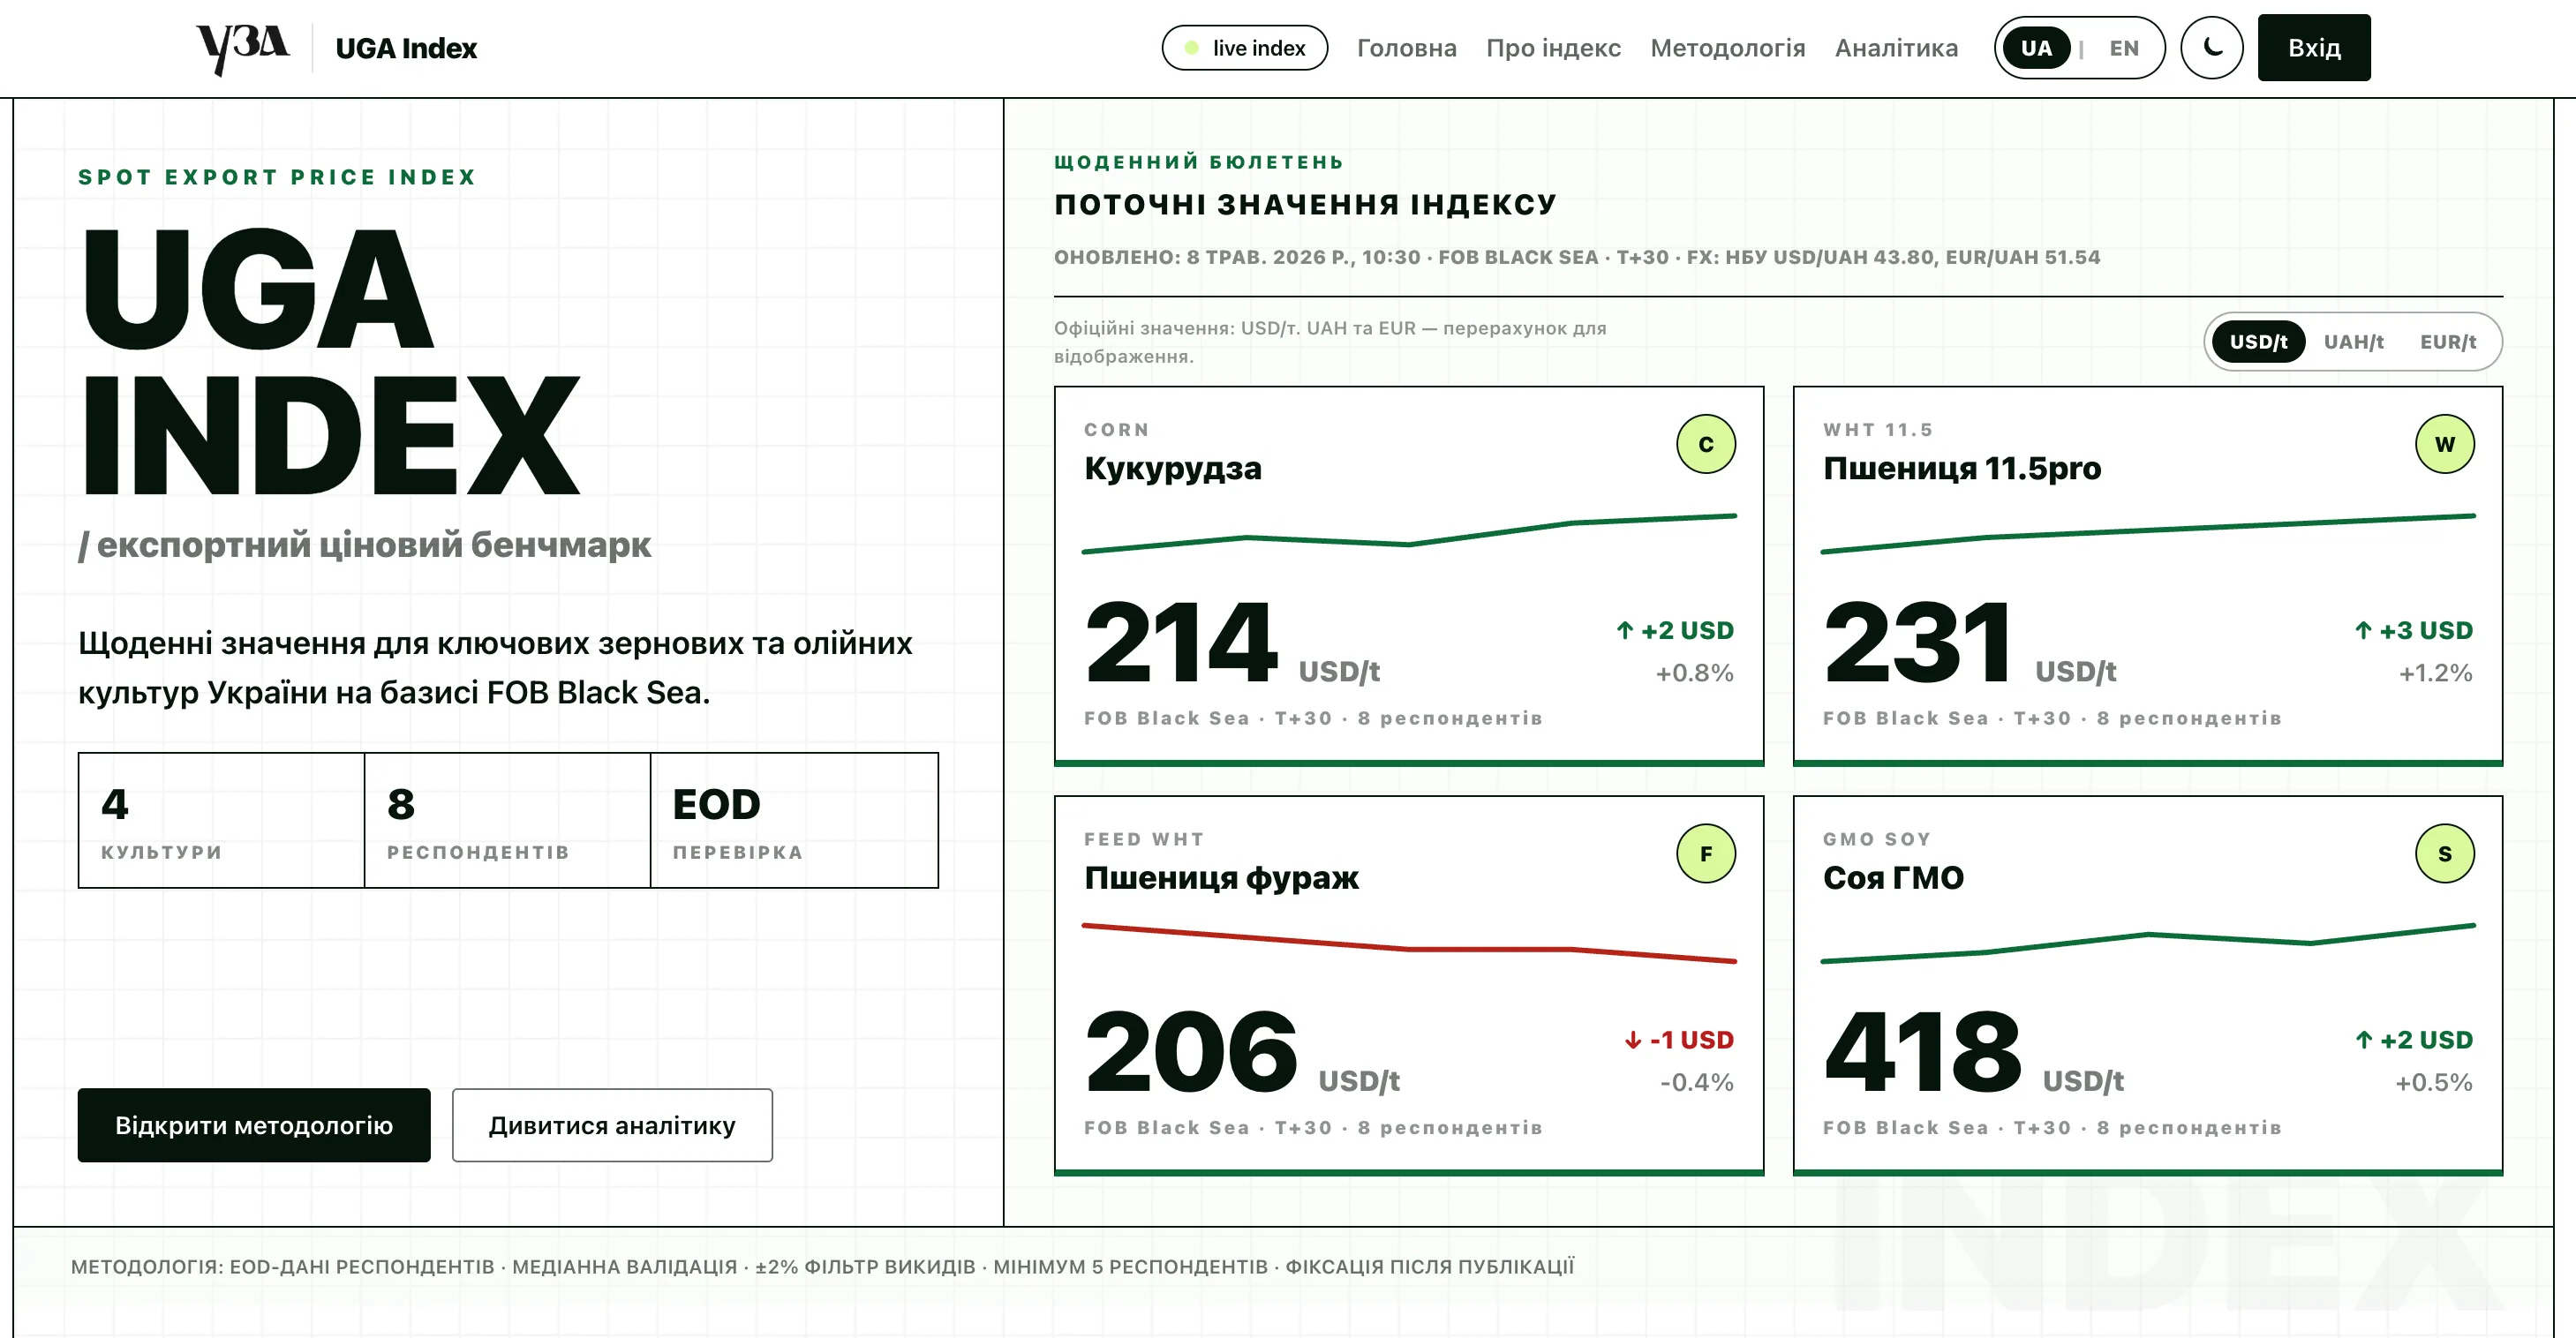Click the corn price trend sparkline
This screenshot has width=2576, height=1338.
tap(1409, 534)
